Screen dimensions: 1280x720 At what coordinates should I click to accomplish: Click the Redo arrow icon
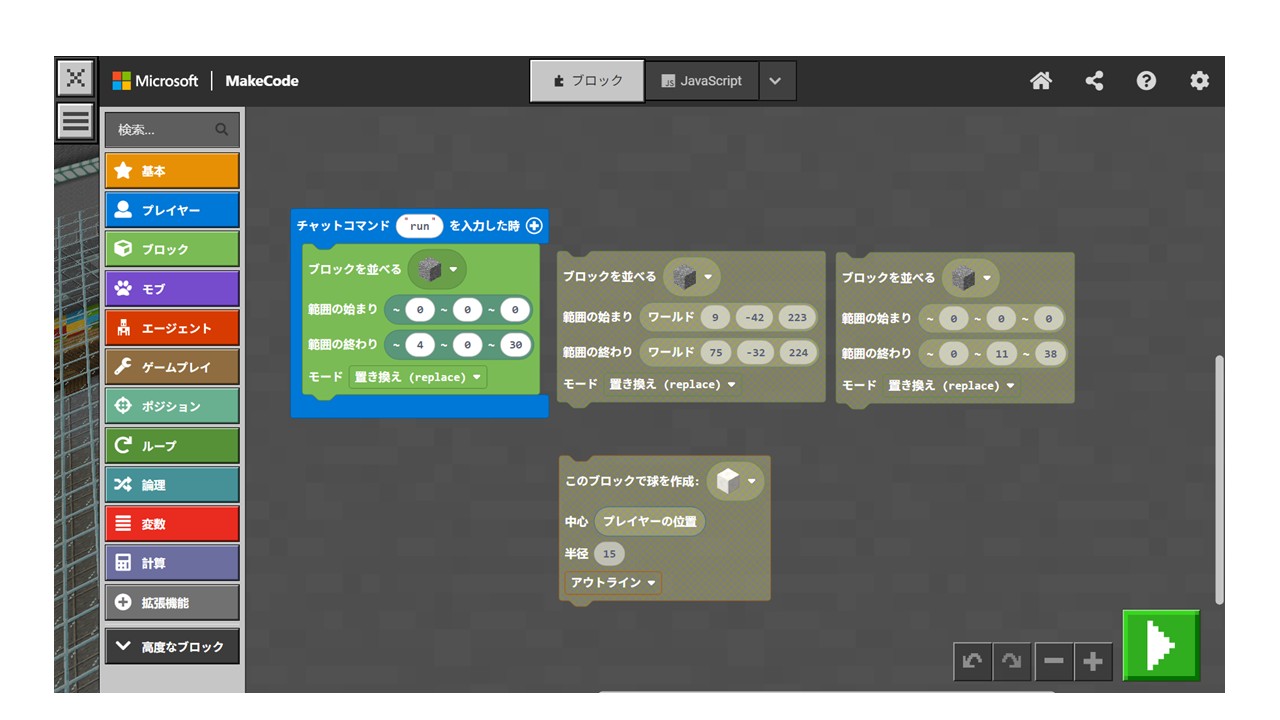(1012, 662)
